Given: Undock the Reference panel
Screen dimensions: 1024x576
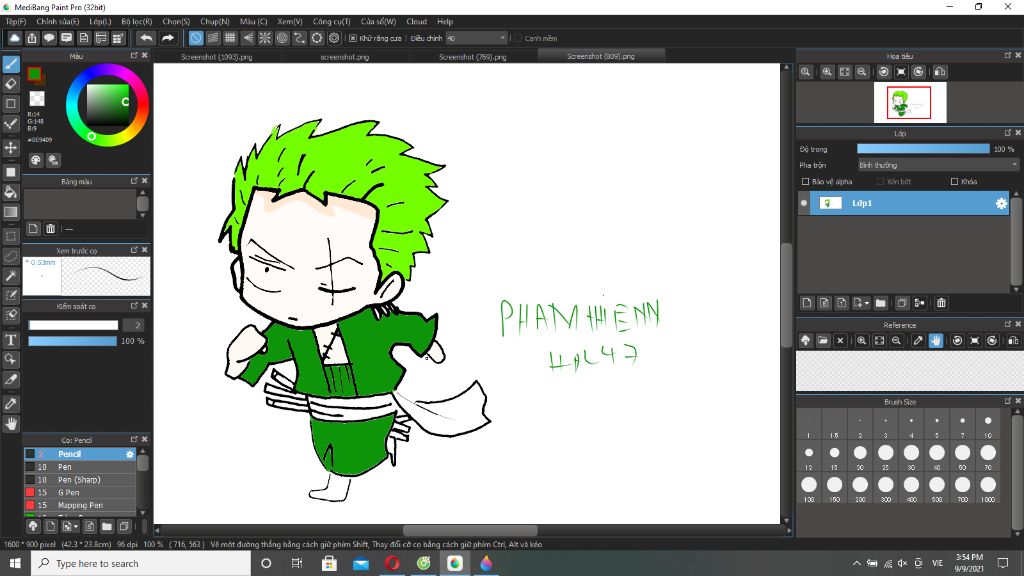Looking at the screenshot, I should pos(1008,324).
